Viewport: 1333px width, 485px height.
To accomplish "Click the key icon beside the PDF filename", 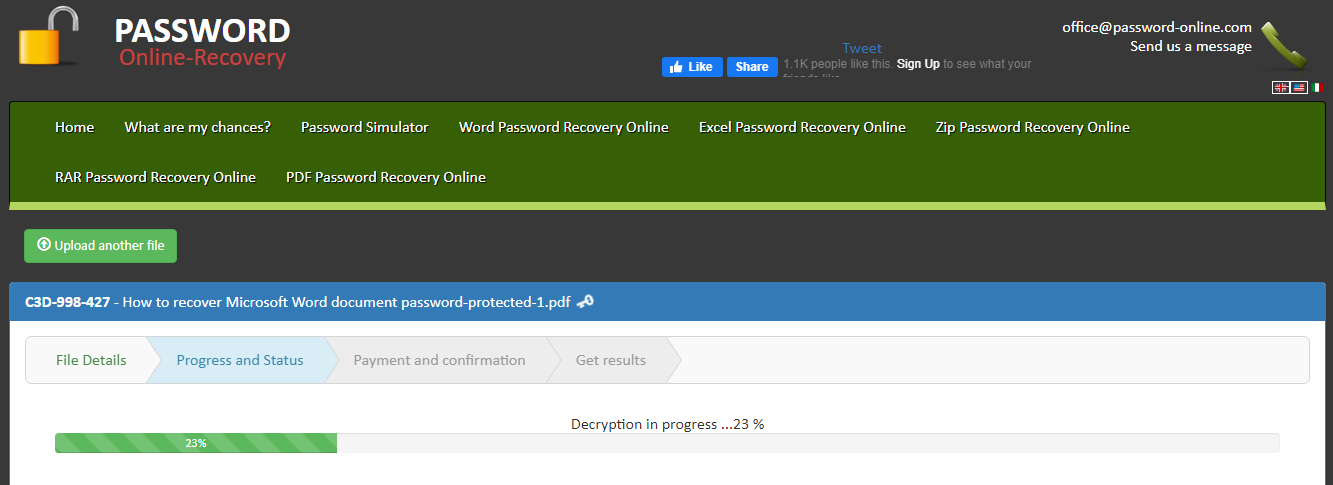I will pos(585,302).
